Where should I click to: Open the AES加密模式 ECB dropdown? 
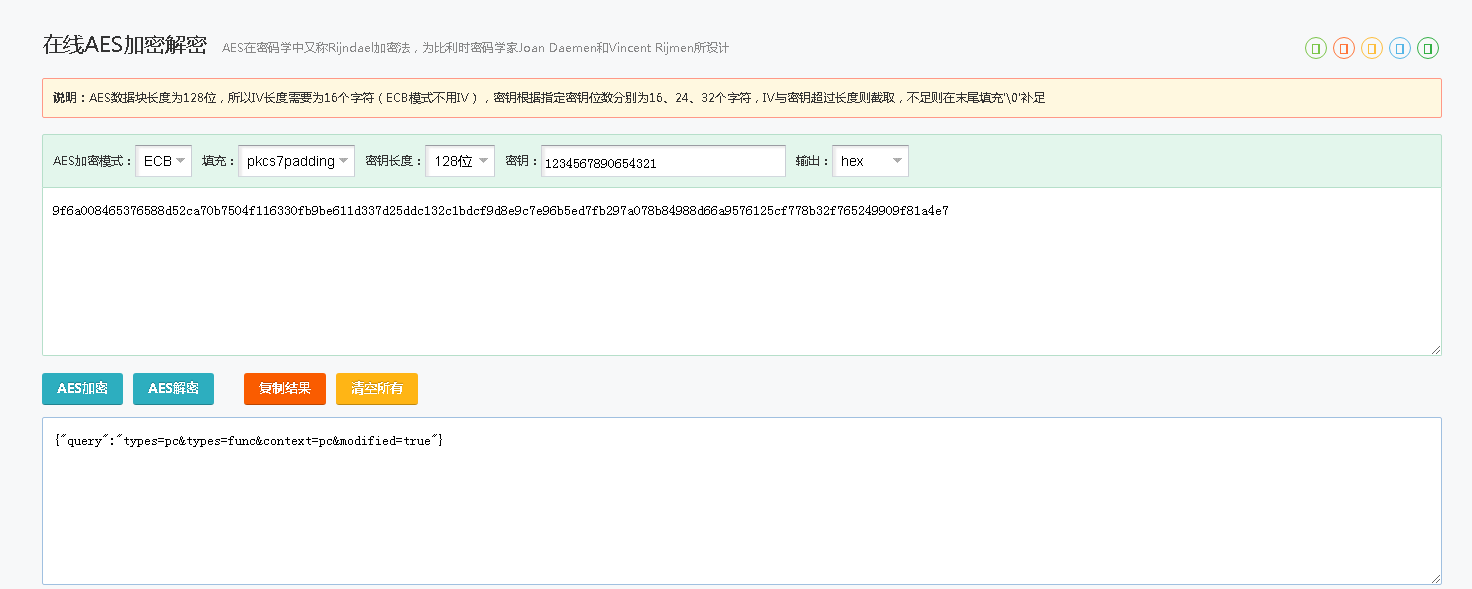pyautogui.click(x=164, y=161)
